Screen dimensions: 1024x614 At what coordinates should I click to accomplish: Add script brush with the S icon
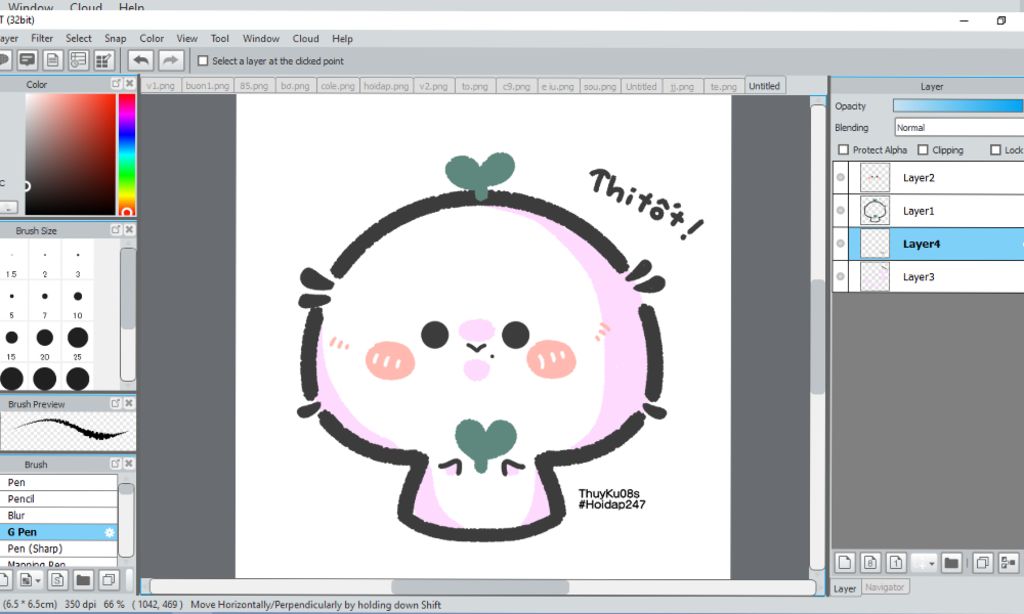[x=57, y=580]
